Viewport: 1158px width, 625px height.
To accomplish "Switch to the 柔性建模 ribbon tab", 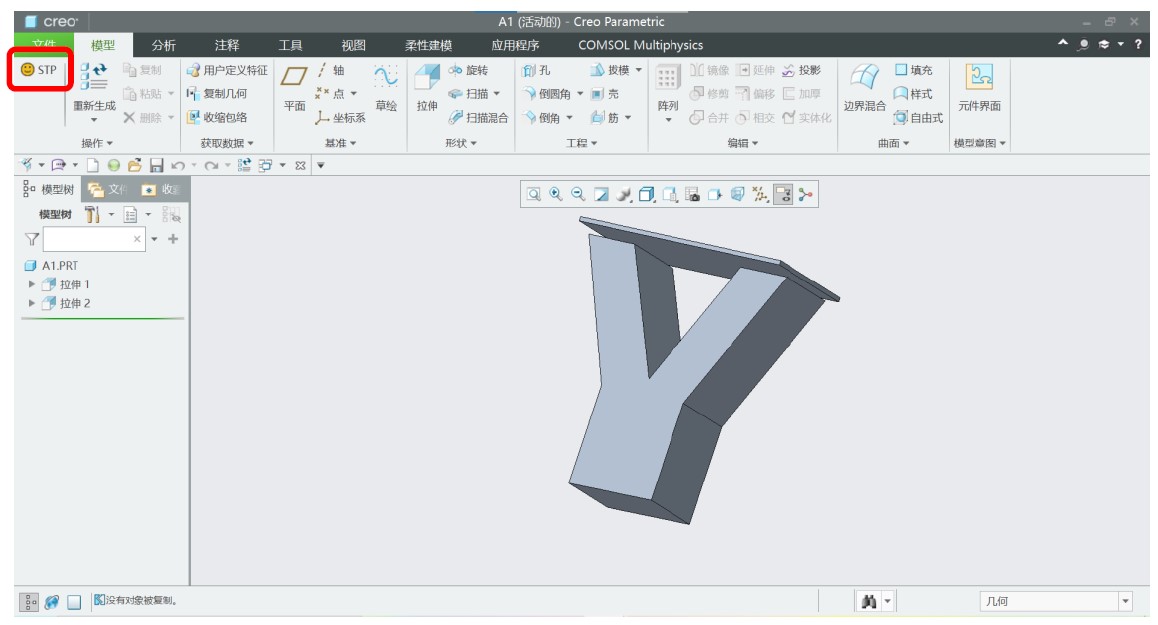I will [428, 45].
